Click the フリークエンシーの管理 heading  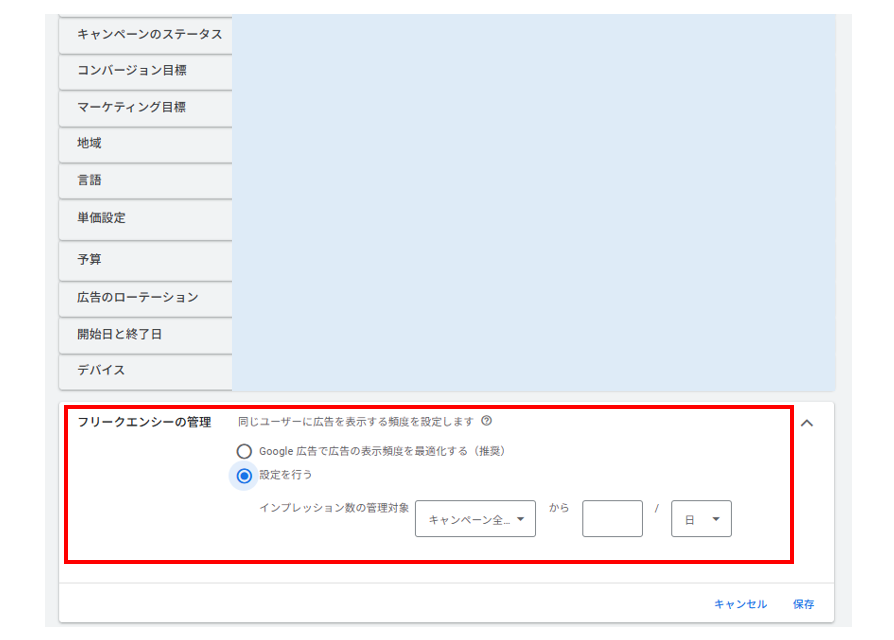[144, 422]
